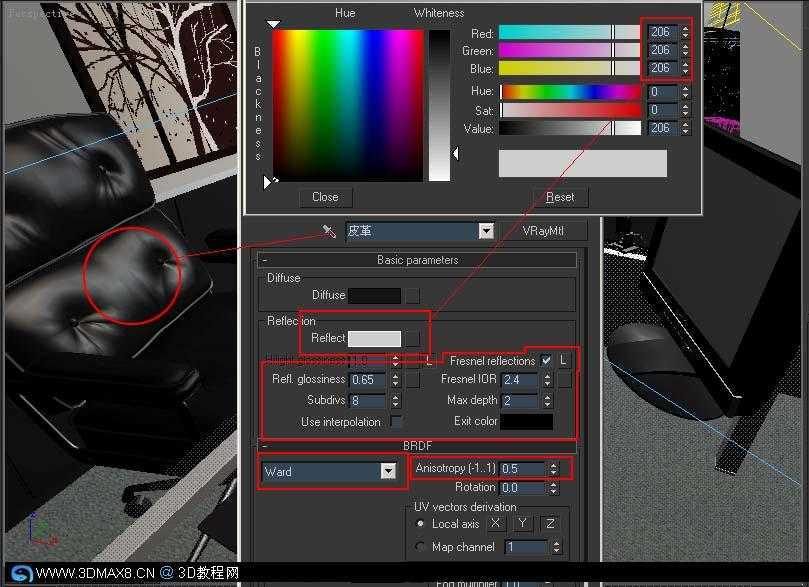
Task: Click the Hue gradient slider bar
Action: (x=570, y=92)
